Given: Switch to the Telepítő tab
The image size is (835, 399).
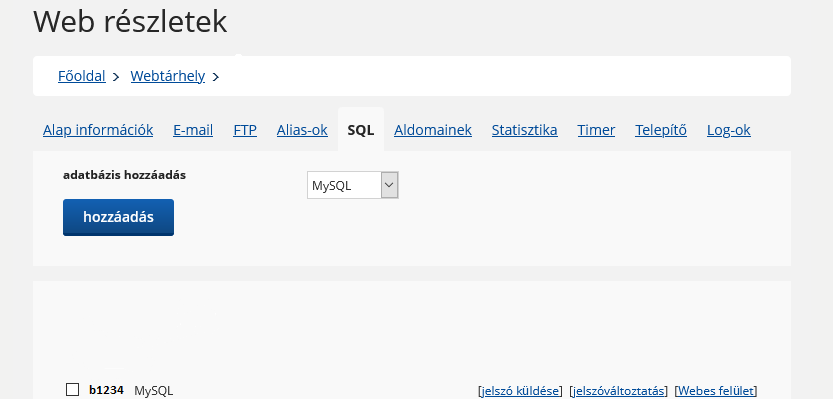Looking at the screenshot, I should coord(661,130).
